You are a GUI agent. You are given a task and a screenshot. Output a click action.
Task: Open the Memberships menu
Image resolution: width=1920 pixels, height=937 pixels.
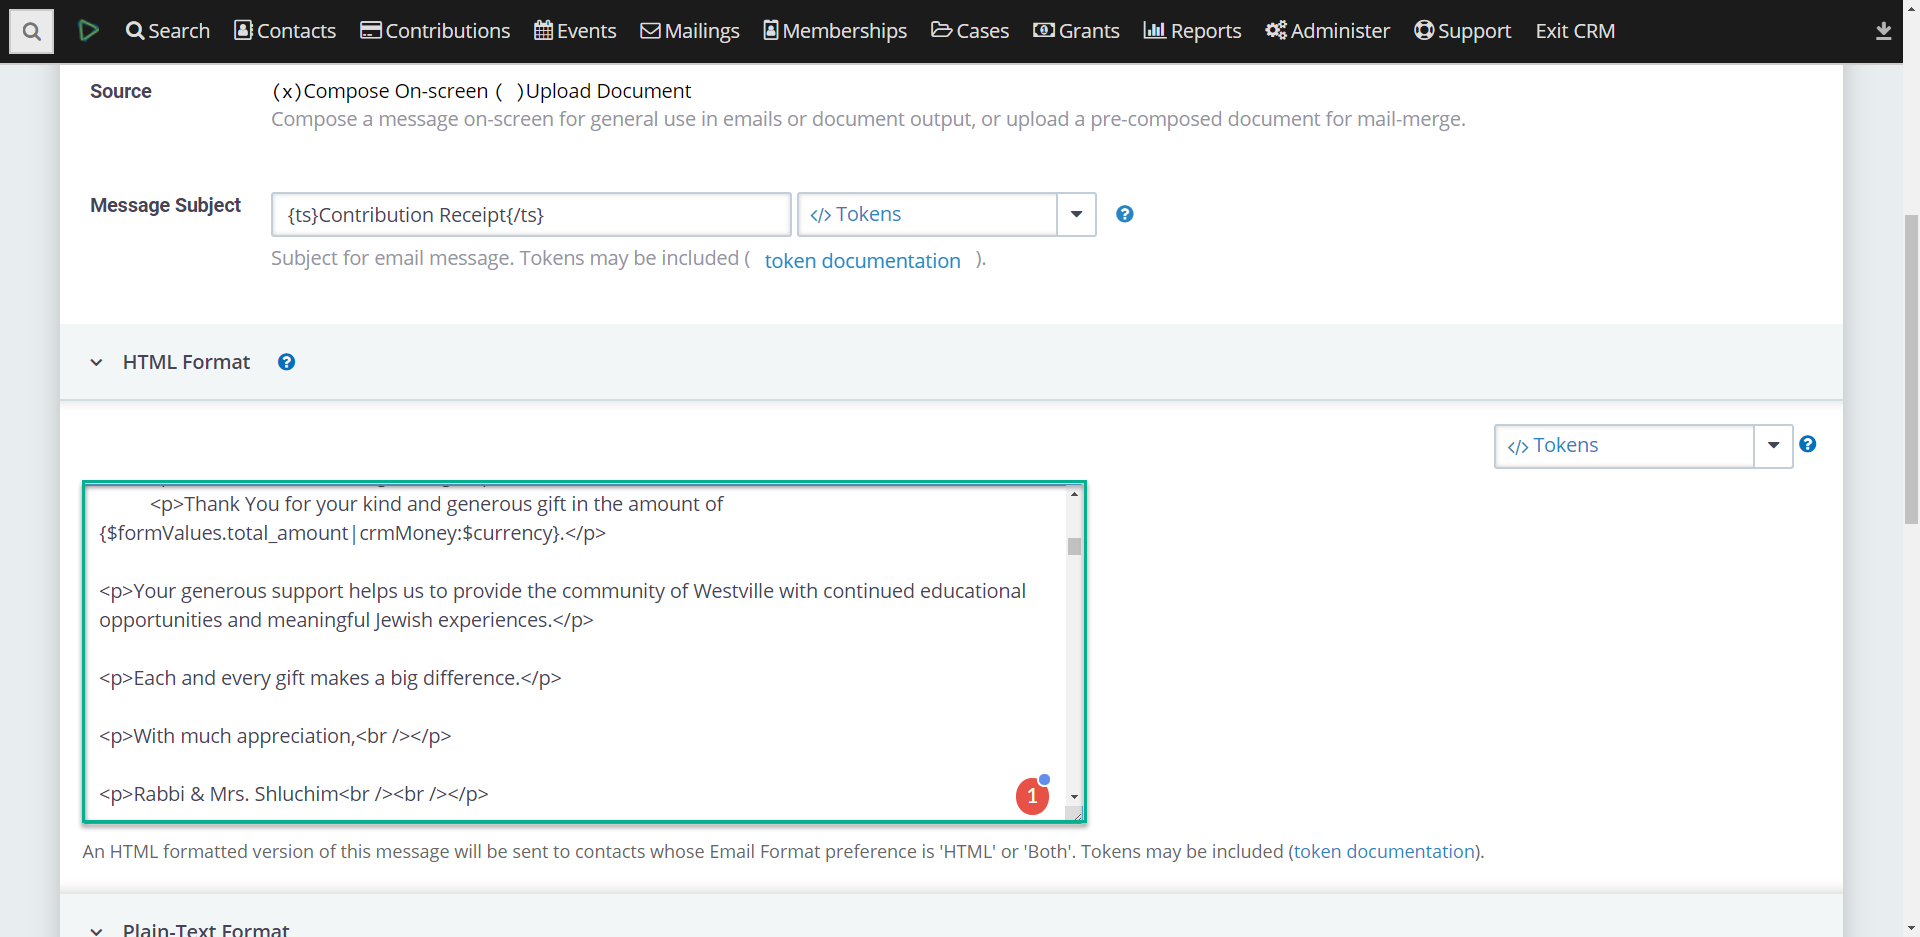tap(835, 31)
